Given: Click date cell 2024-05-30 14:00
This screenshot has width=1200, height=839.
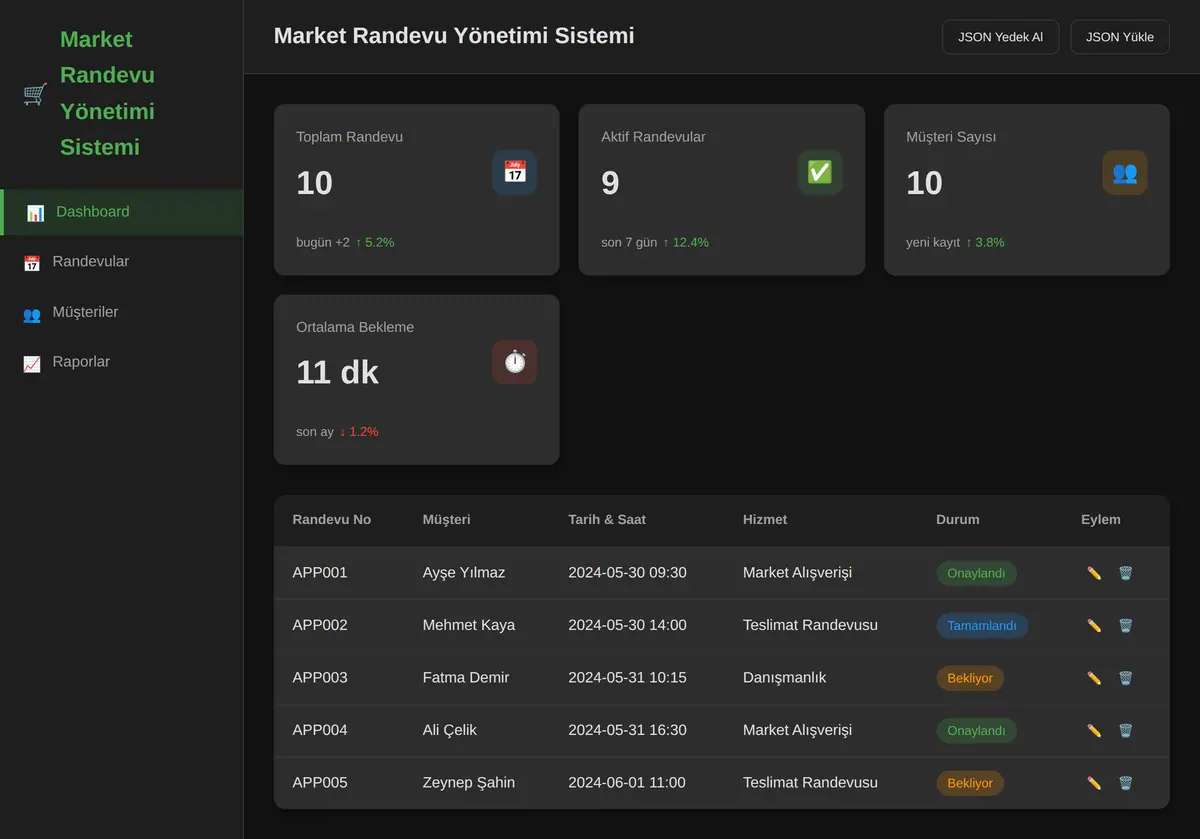Looking at the screenshot, I should click(627, 625).
